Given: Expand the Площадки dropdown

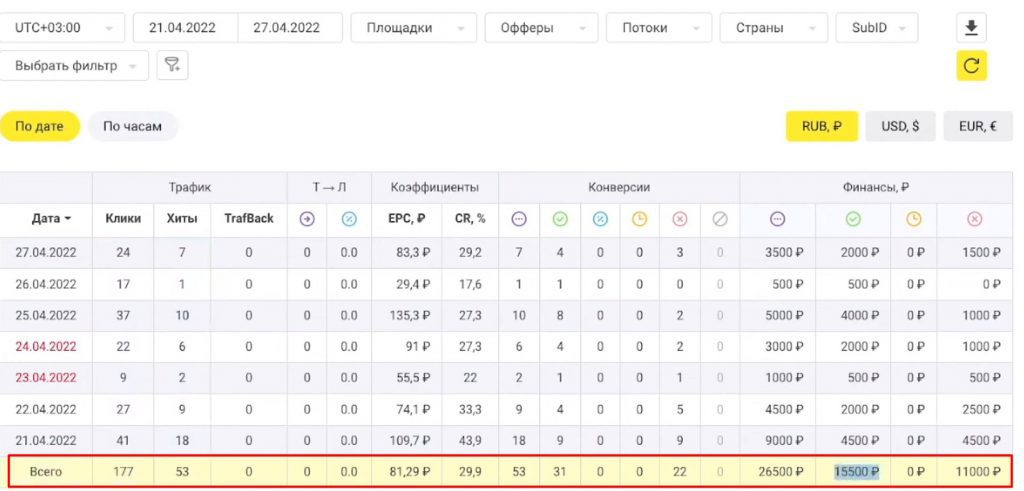Looking at the screenshot, I should 414,28.
